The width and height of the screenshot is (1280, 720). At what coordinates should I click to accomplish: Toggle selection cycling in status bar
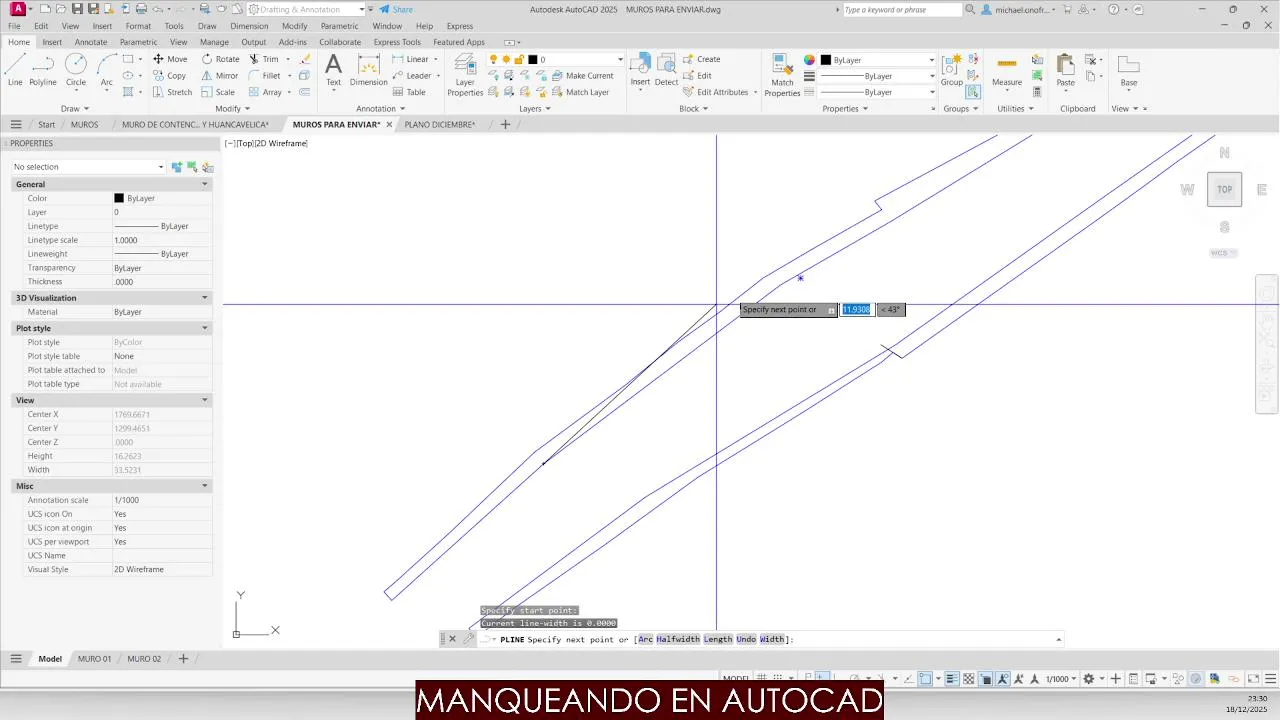pos(985,679)
